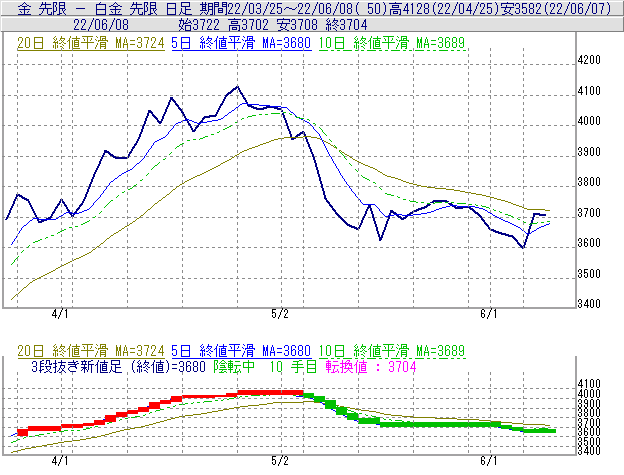Click the upper chart '5/2' date axis label
The height and width of the screenshot is (475, 624).
tap(280, 314)
